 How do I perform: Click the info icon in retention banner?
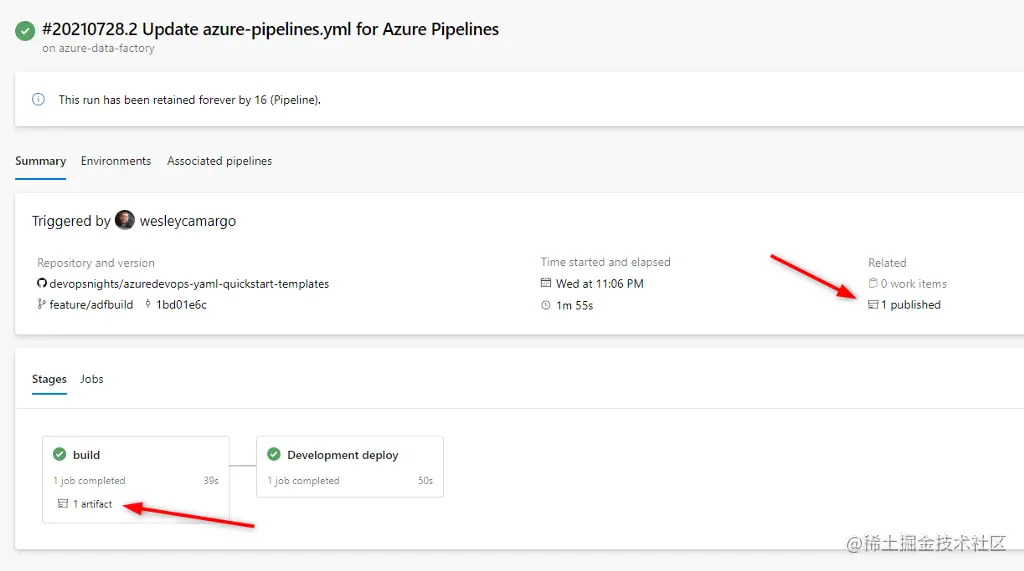[x=39, y=99]
